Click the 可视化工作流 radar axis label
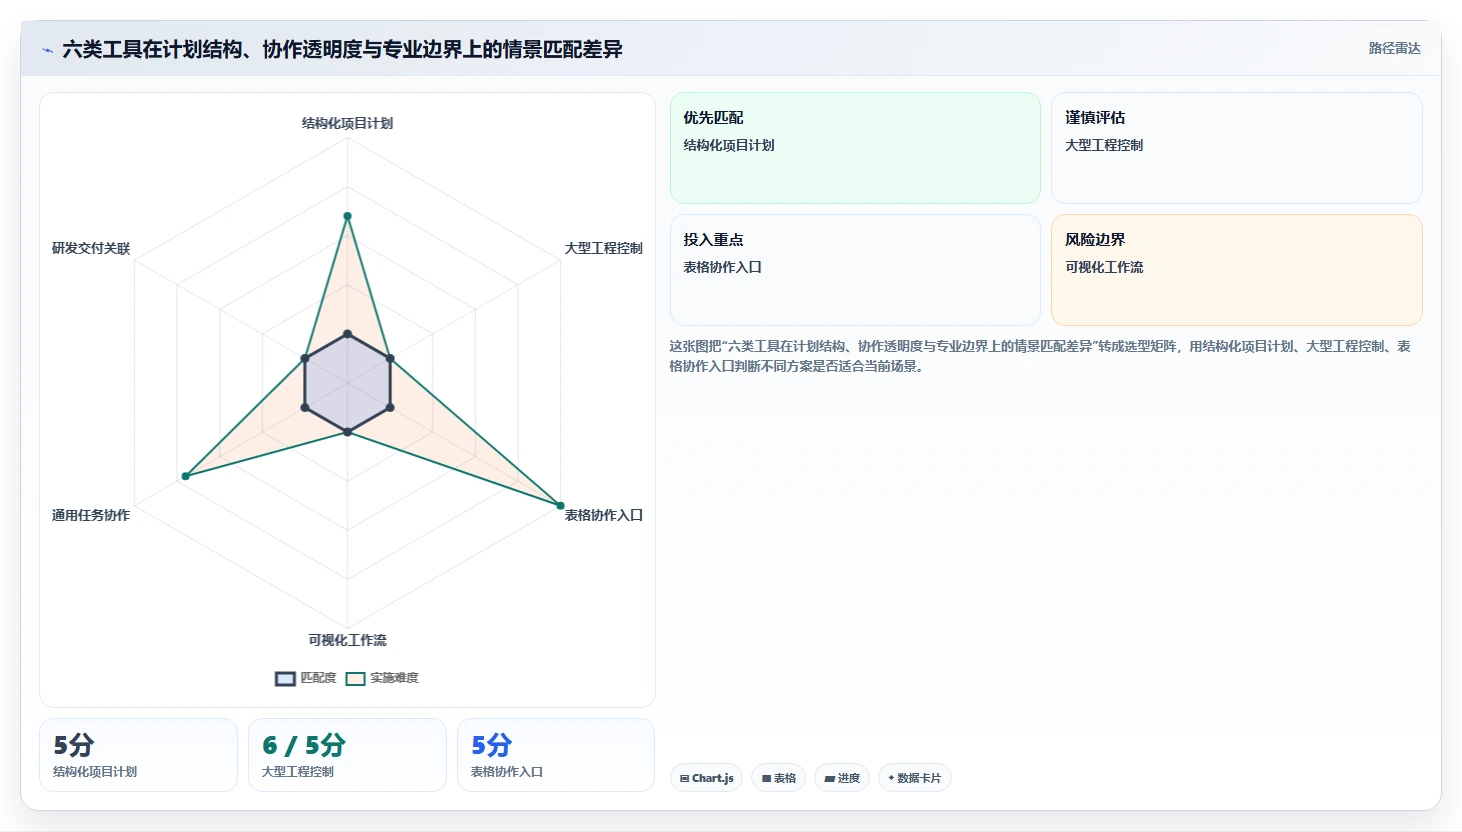Screen dimensions: 1462x832 tap(347, 640)
